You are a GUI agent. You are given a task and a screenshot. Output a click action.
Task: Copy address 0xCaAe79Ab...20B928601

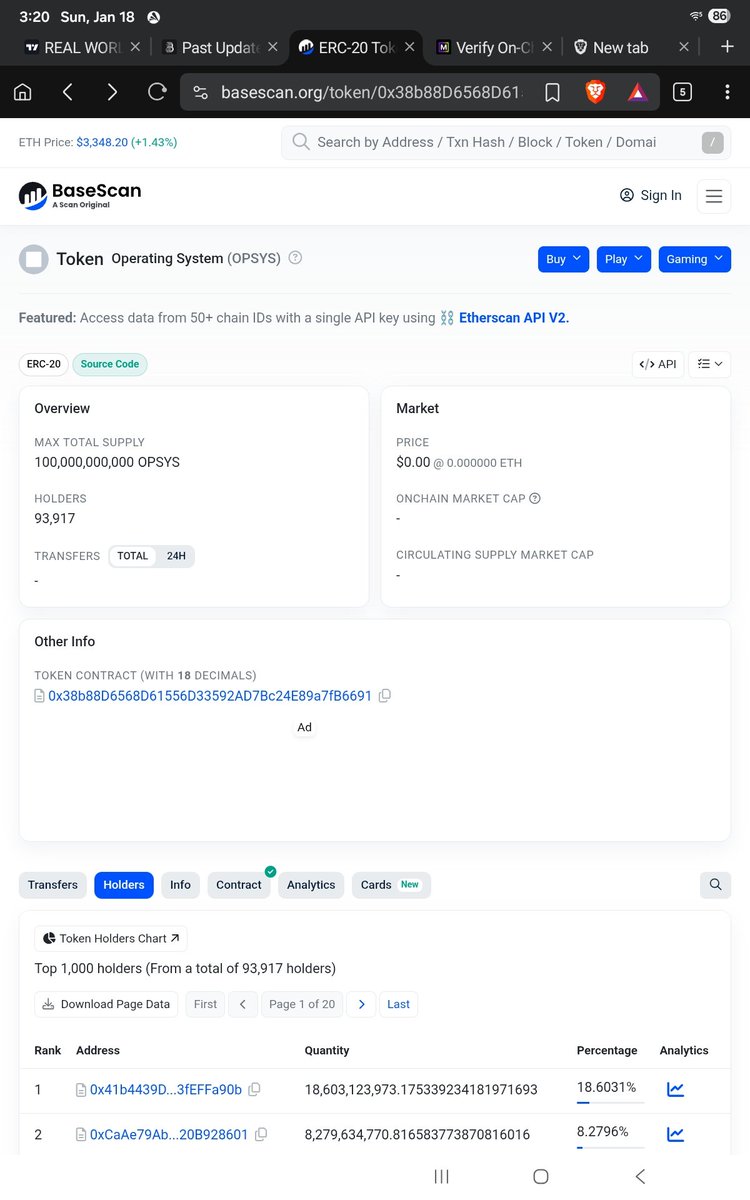[x=261, y=1134]
